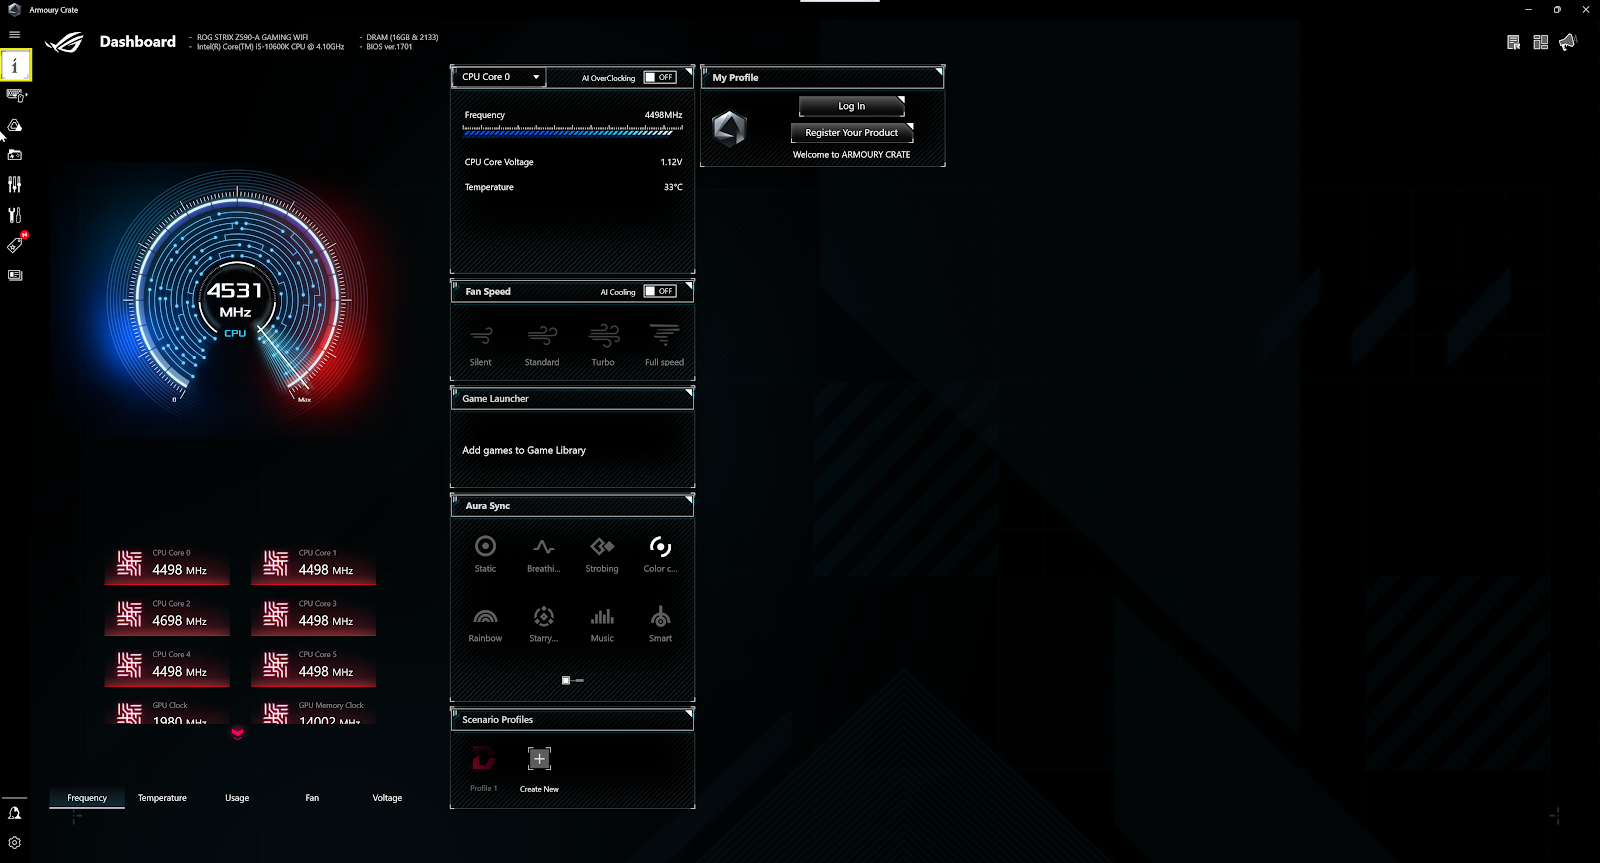Expand the Aura Sync panel corner arrow
This screenshot has height=863, width=1600.
(x=689, y=500)
